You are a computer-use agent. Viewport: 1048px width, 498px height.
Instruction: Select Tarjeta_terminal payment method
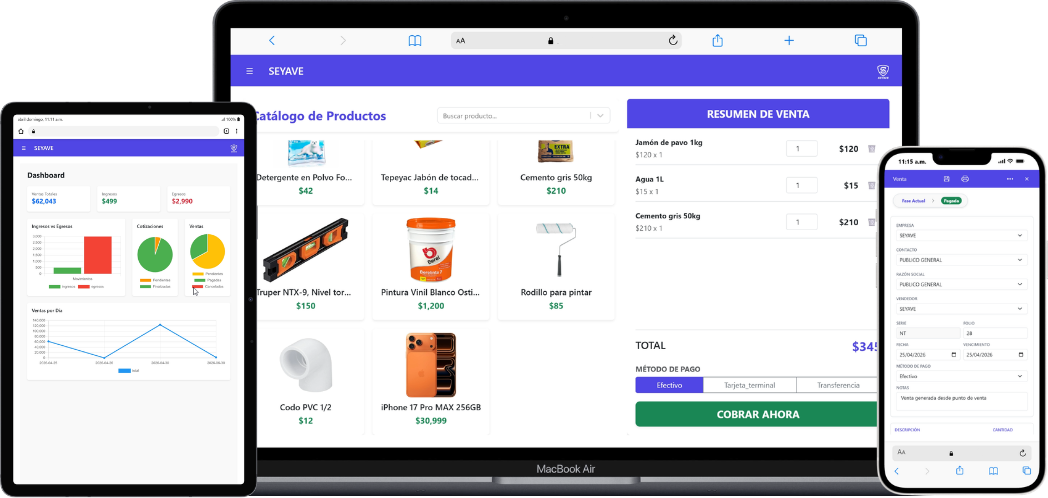click(x=750, y=385)
